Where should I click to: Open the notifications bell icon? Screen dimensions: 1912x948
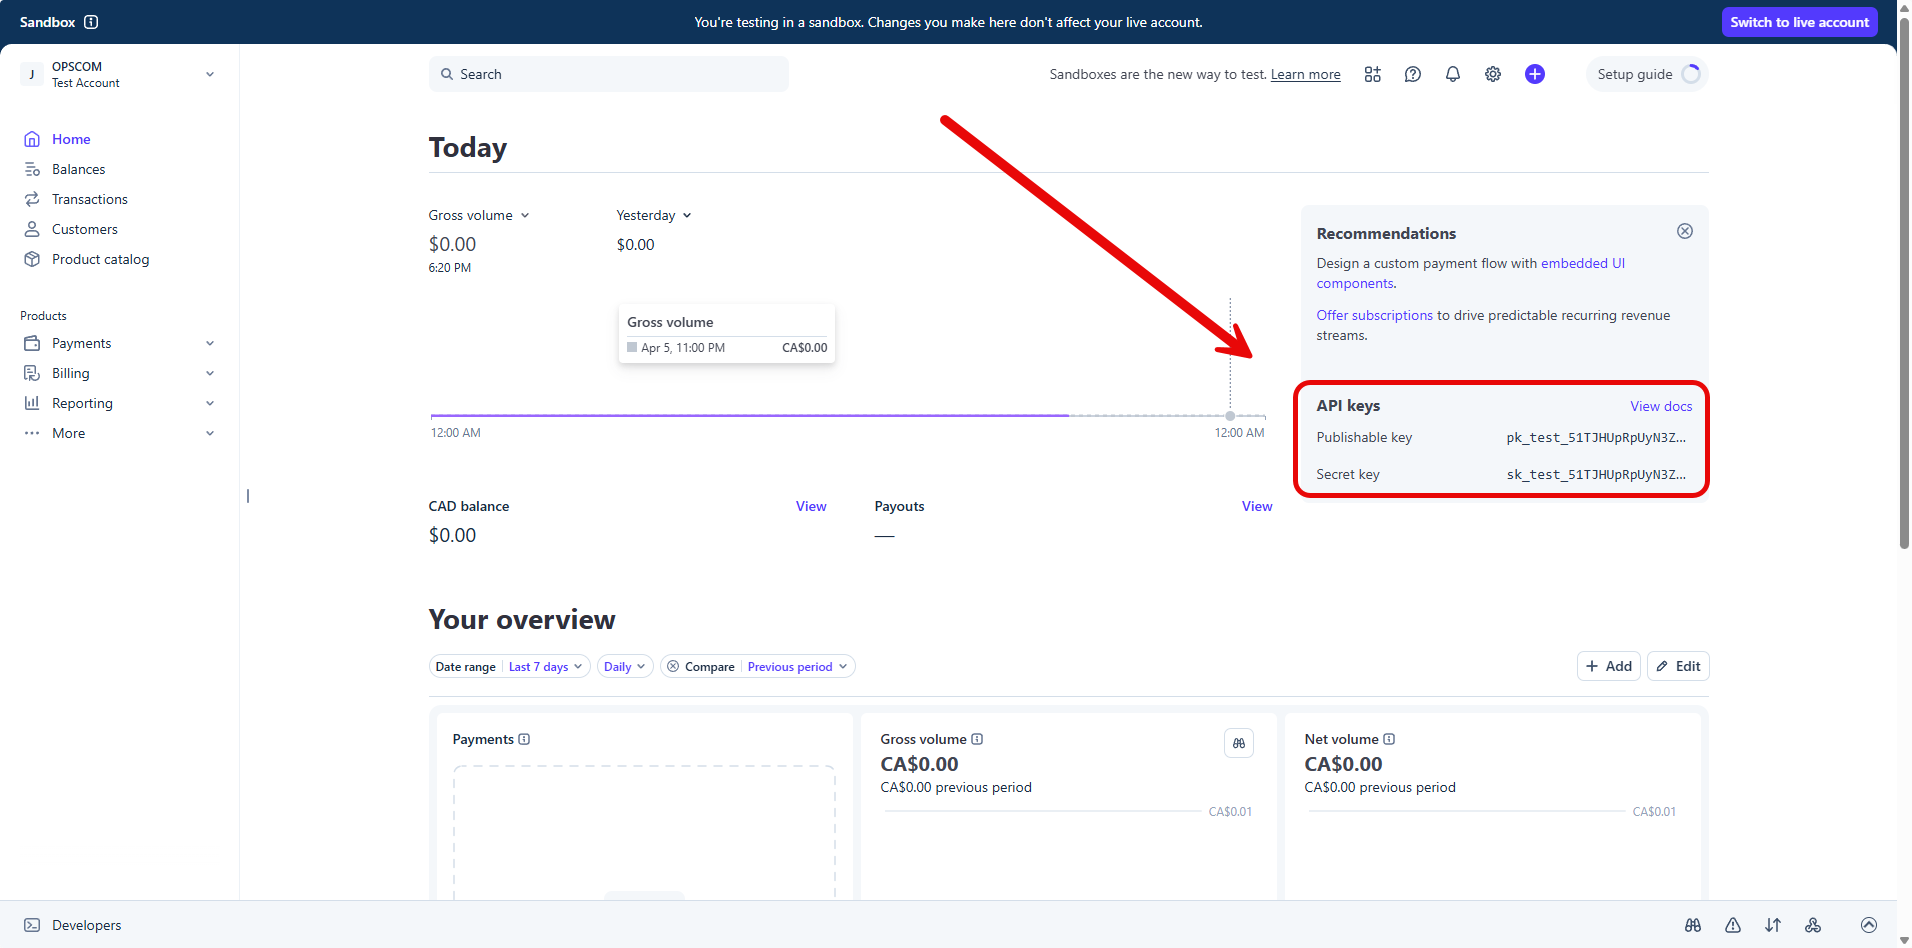(1452, 74)
